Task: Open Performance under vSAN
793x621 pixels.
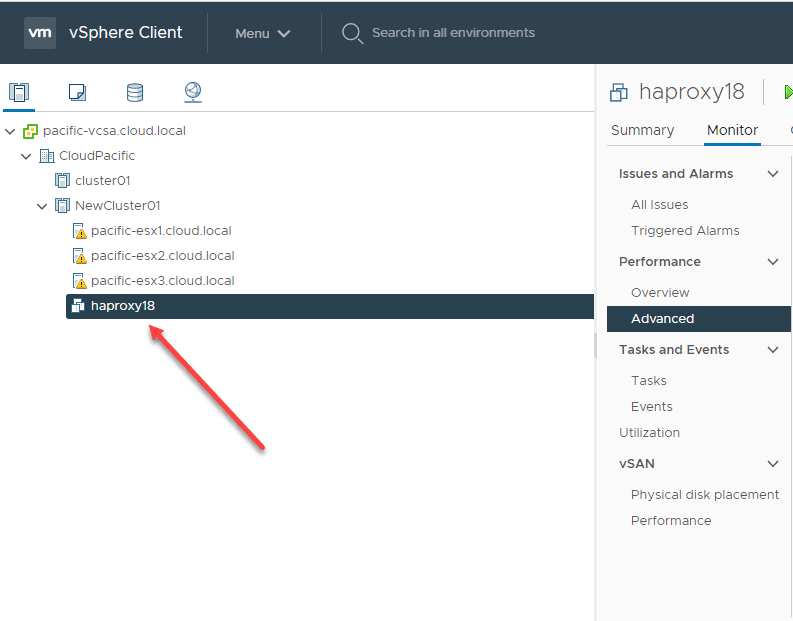Action: [671, 521]
